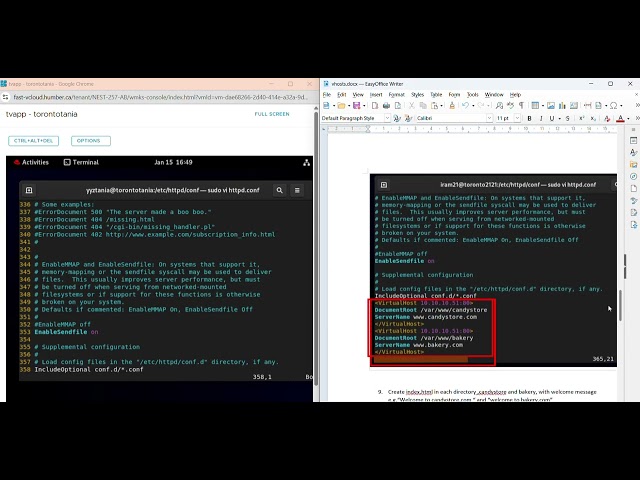The height and width of the screenshot is (480, 640).
Task: Click the Insert Page Break icon
Action: 587,106
